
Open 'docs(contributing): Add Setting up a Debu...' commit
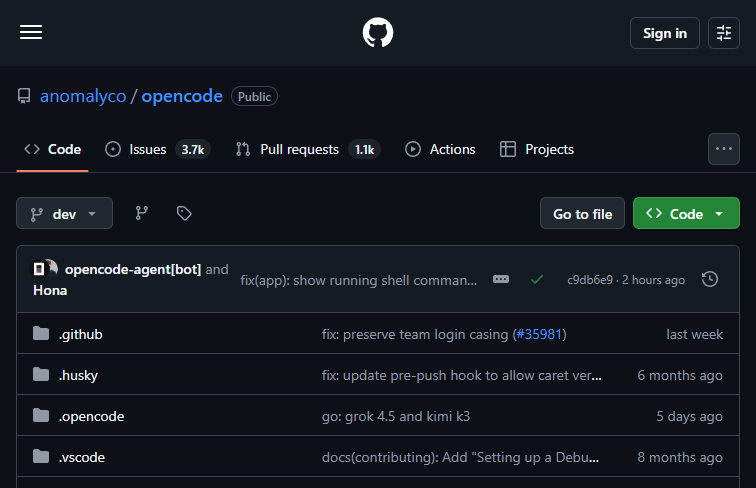click(460, 457)
